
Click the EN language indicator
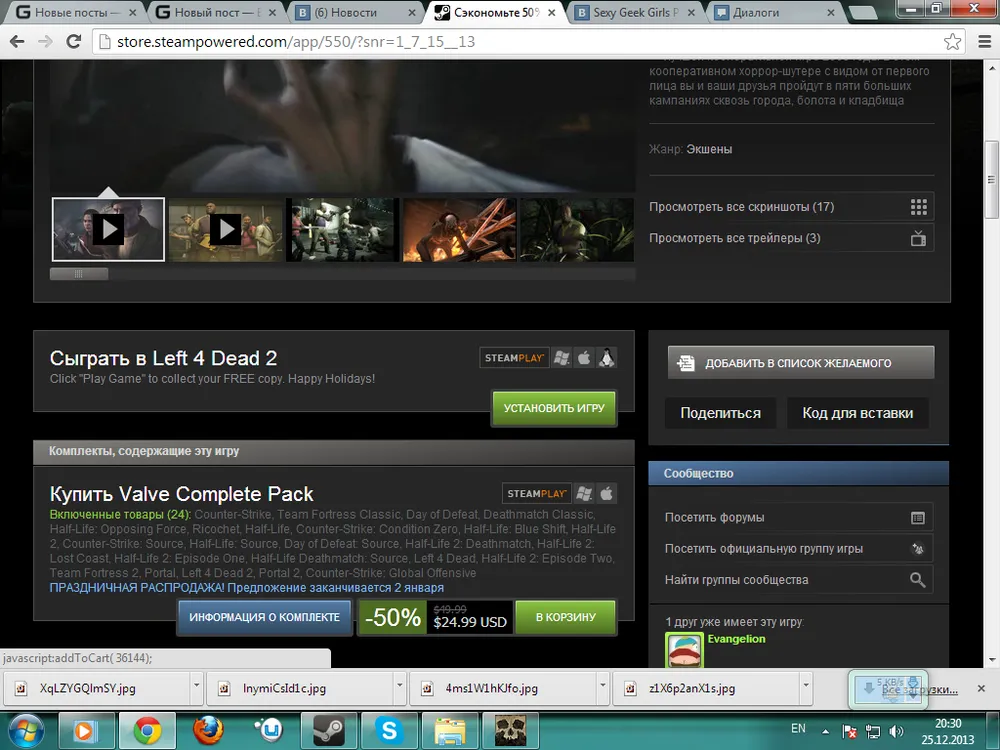click(x=798, y=729)
